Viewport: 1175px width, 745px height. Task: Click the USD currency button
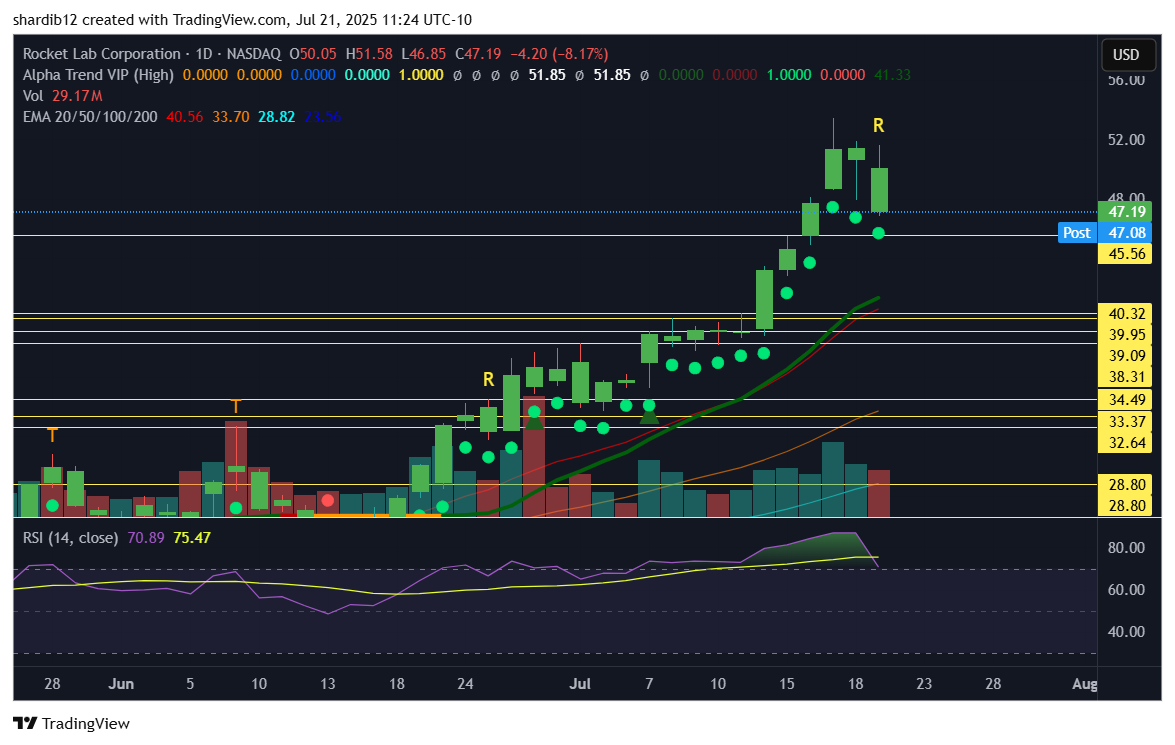pyautogui.click(x=1126, y=55)
